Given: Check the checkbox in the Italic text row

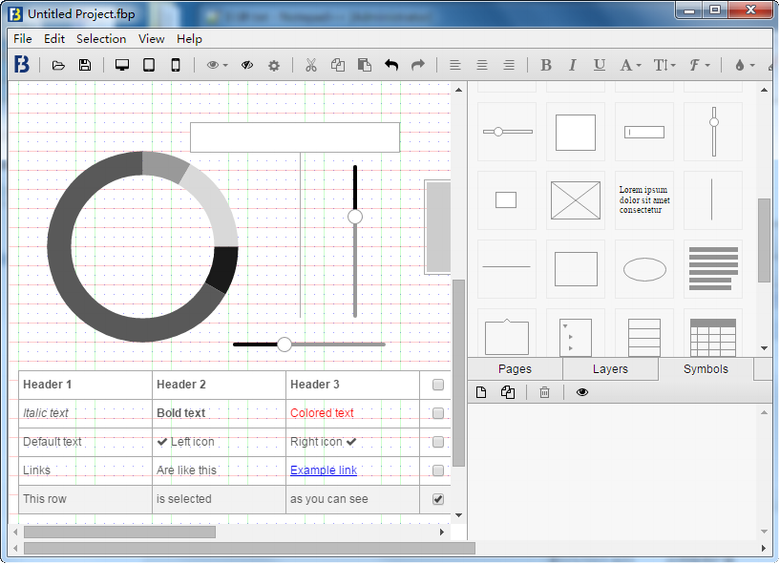Looking at the screenshot, I should 438,413.
